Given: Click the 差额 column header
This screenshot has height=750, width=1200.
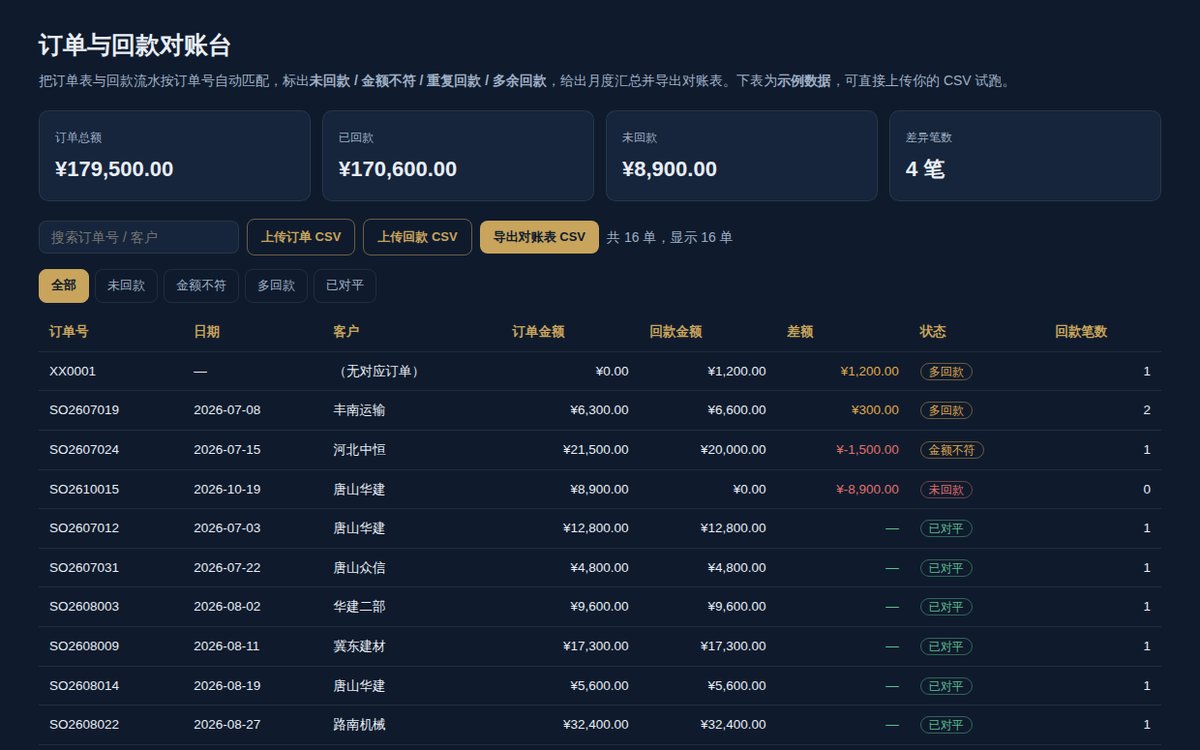Looking at the screenshot, I should [x=800, y=332].
